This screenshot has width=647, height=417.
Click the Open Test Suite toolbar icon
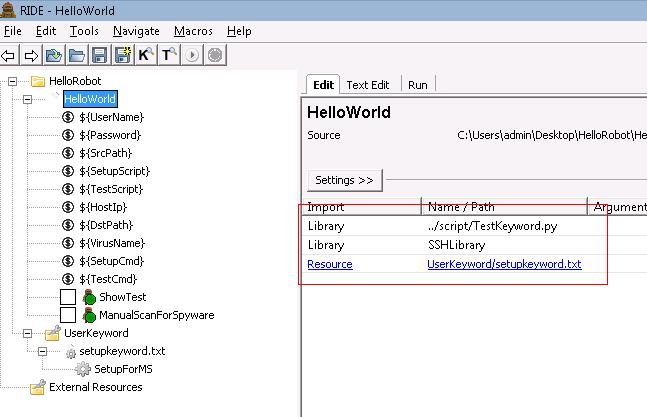[x=54, y=55]
